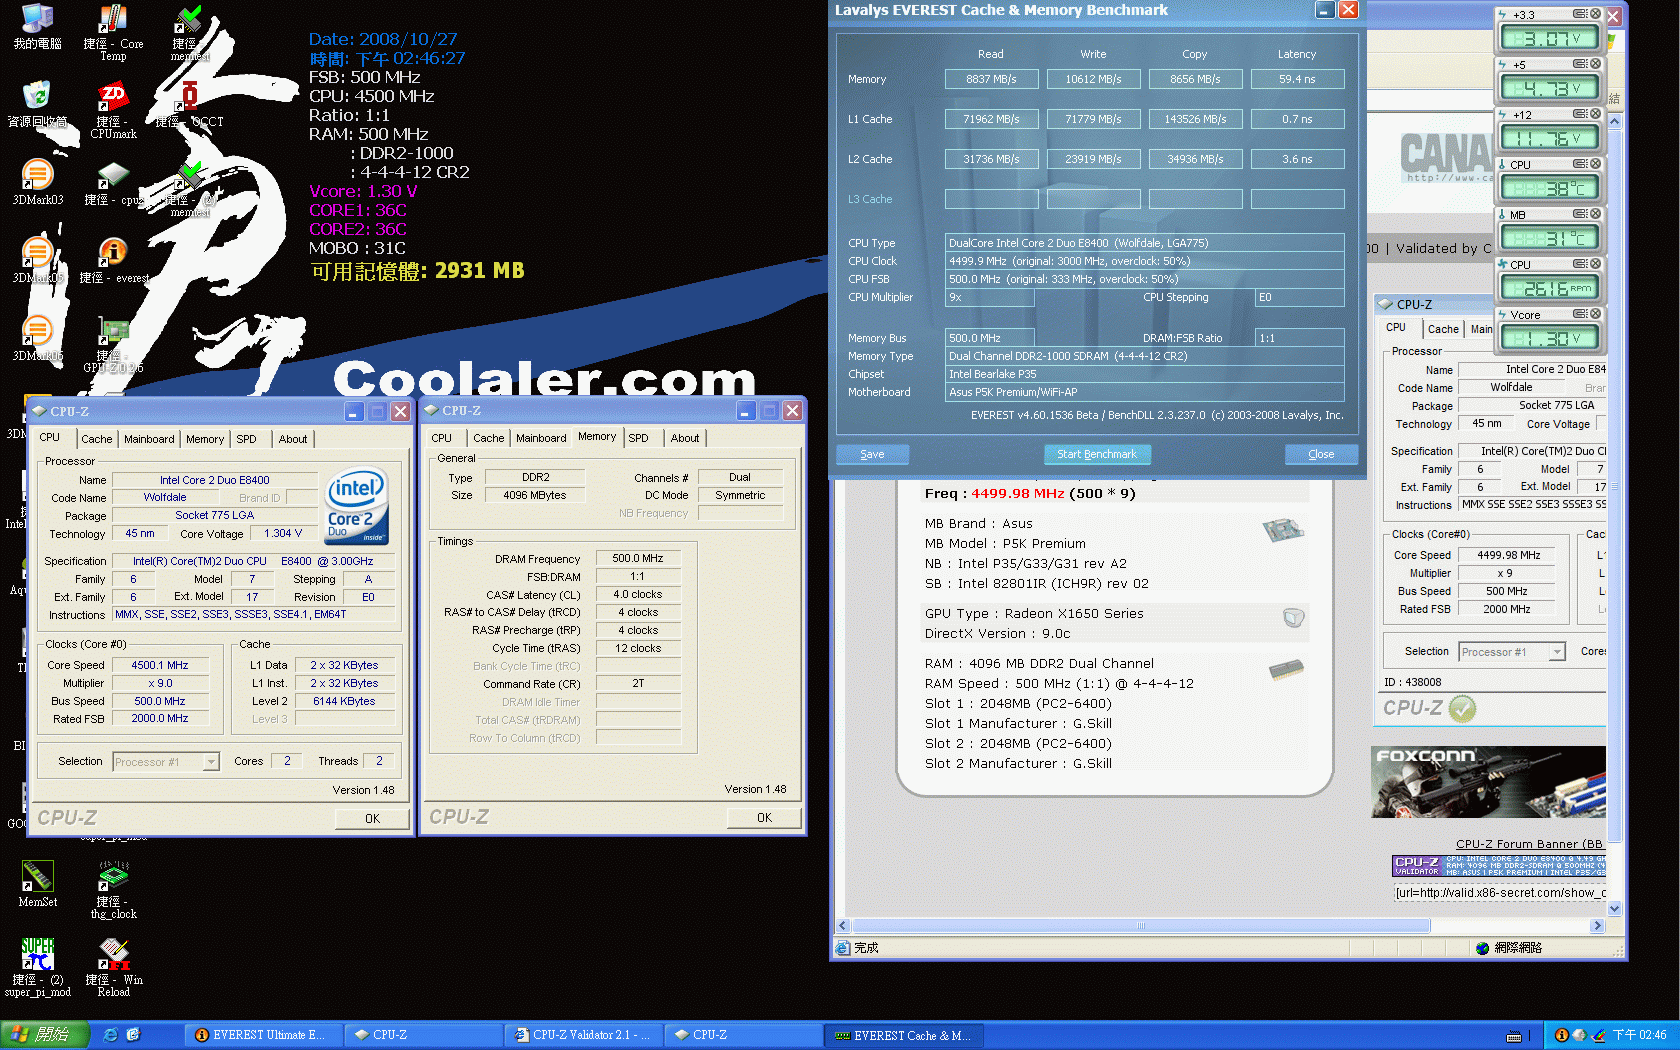Open the Win Reload desktop shortcut
Viewport: 1680px width, 1050px height.
click(x=113, y=968)
